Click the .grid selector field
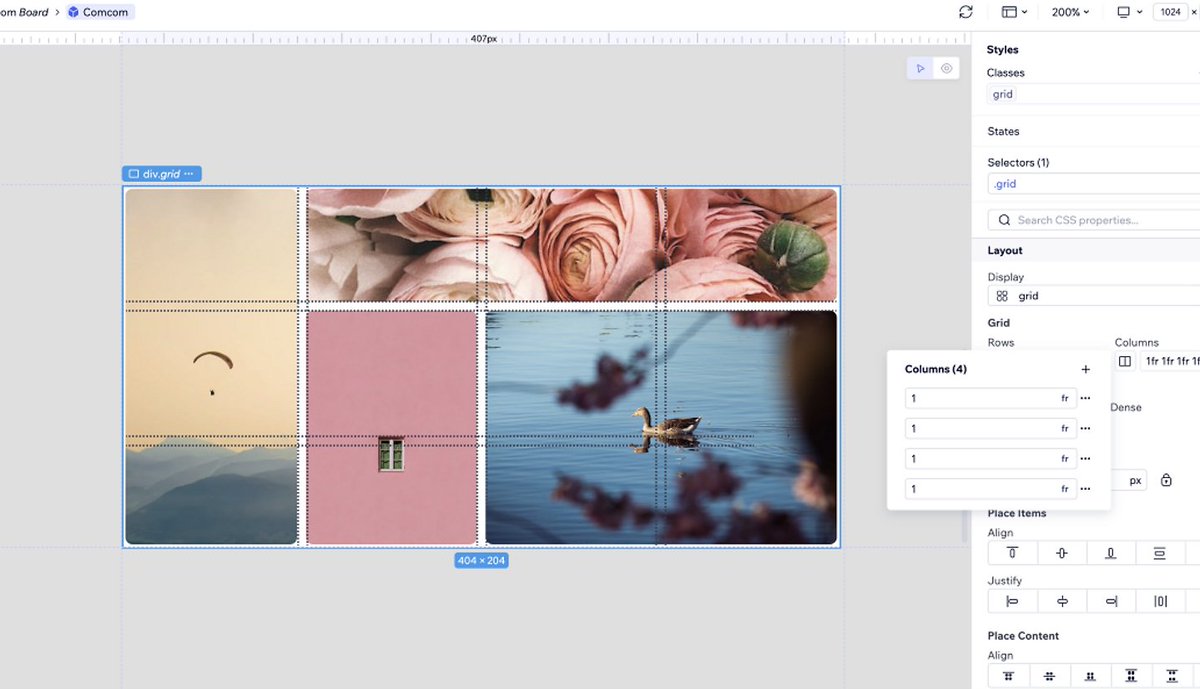 (1093, 184)
